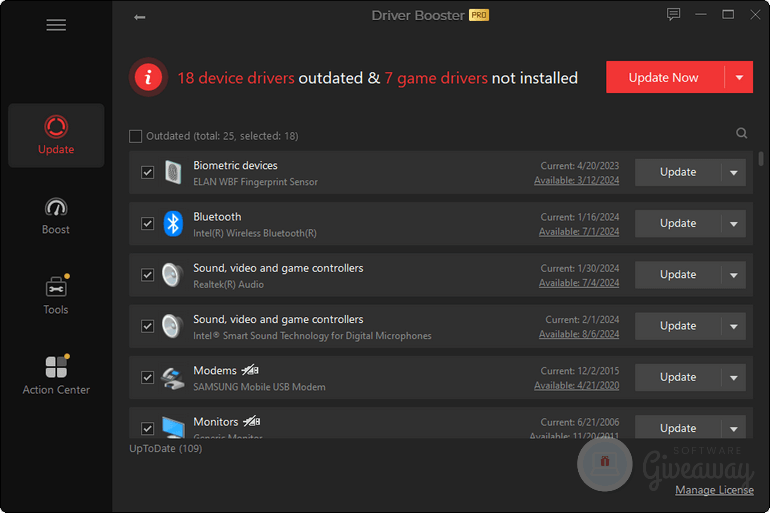This screenshot has width=770, height=513.
Task: Update the SAMSUNG Mobile USB Modem driver
Action: [678, 378]
